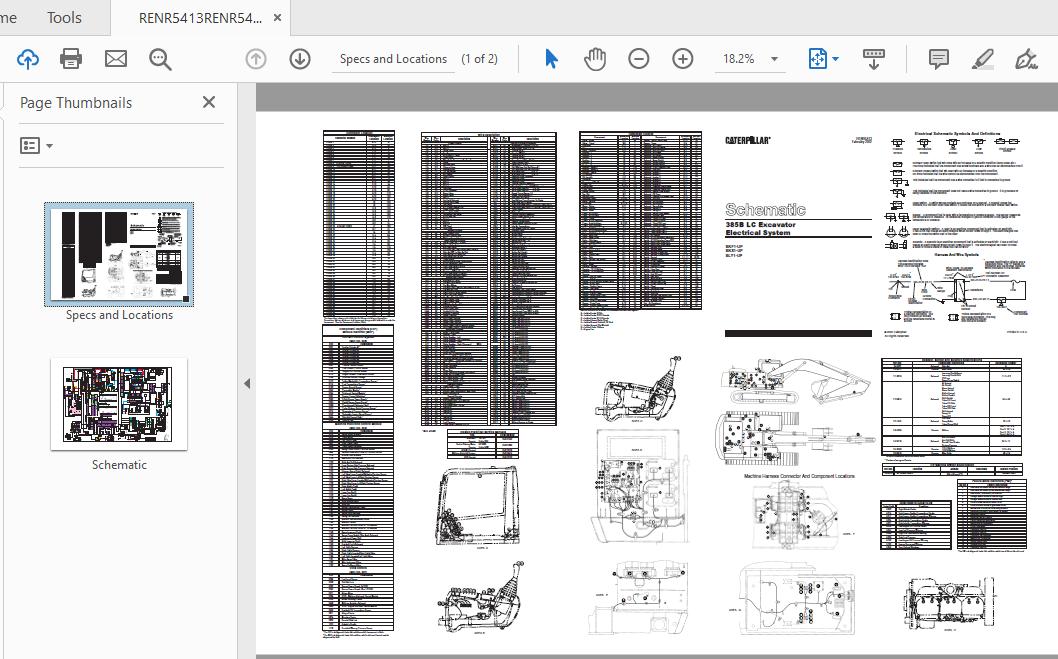Click the Caterpillar logo in the document
The image size is (1058, 659).
(748, 140)
